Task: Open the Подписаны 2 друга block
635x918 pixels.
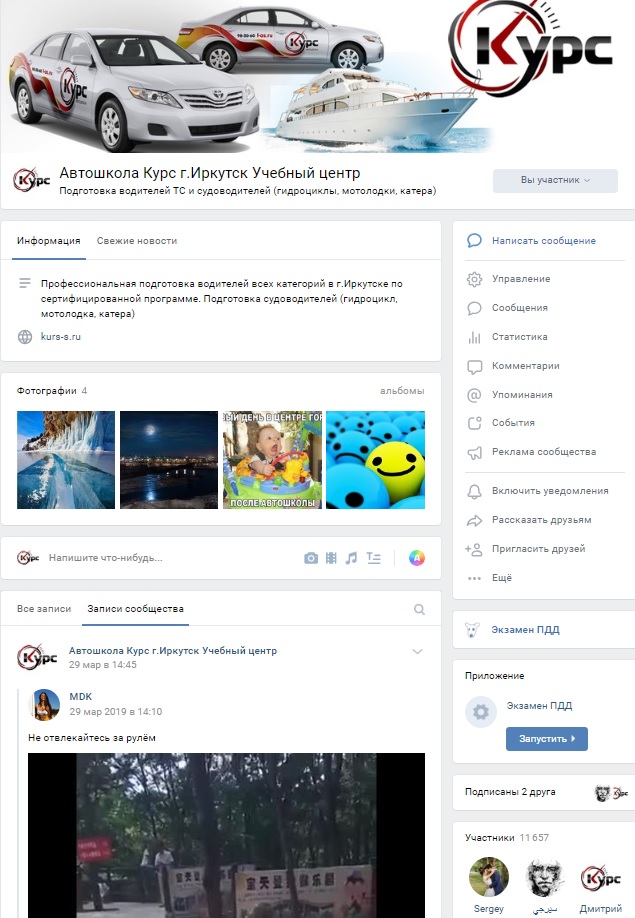Action: tap(544, 792)
